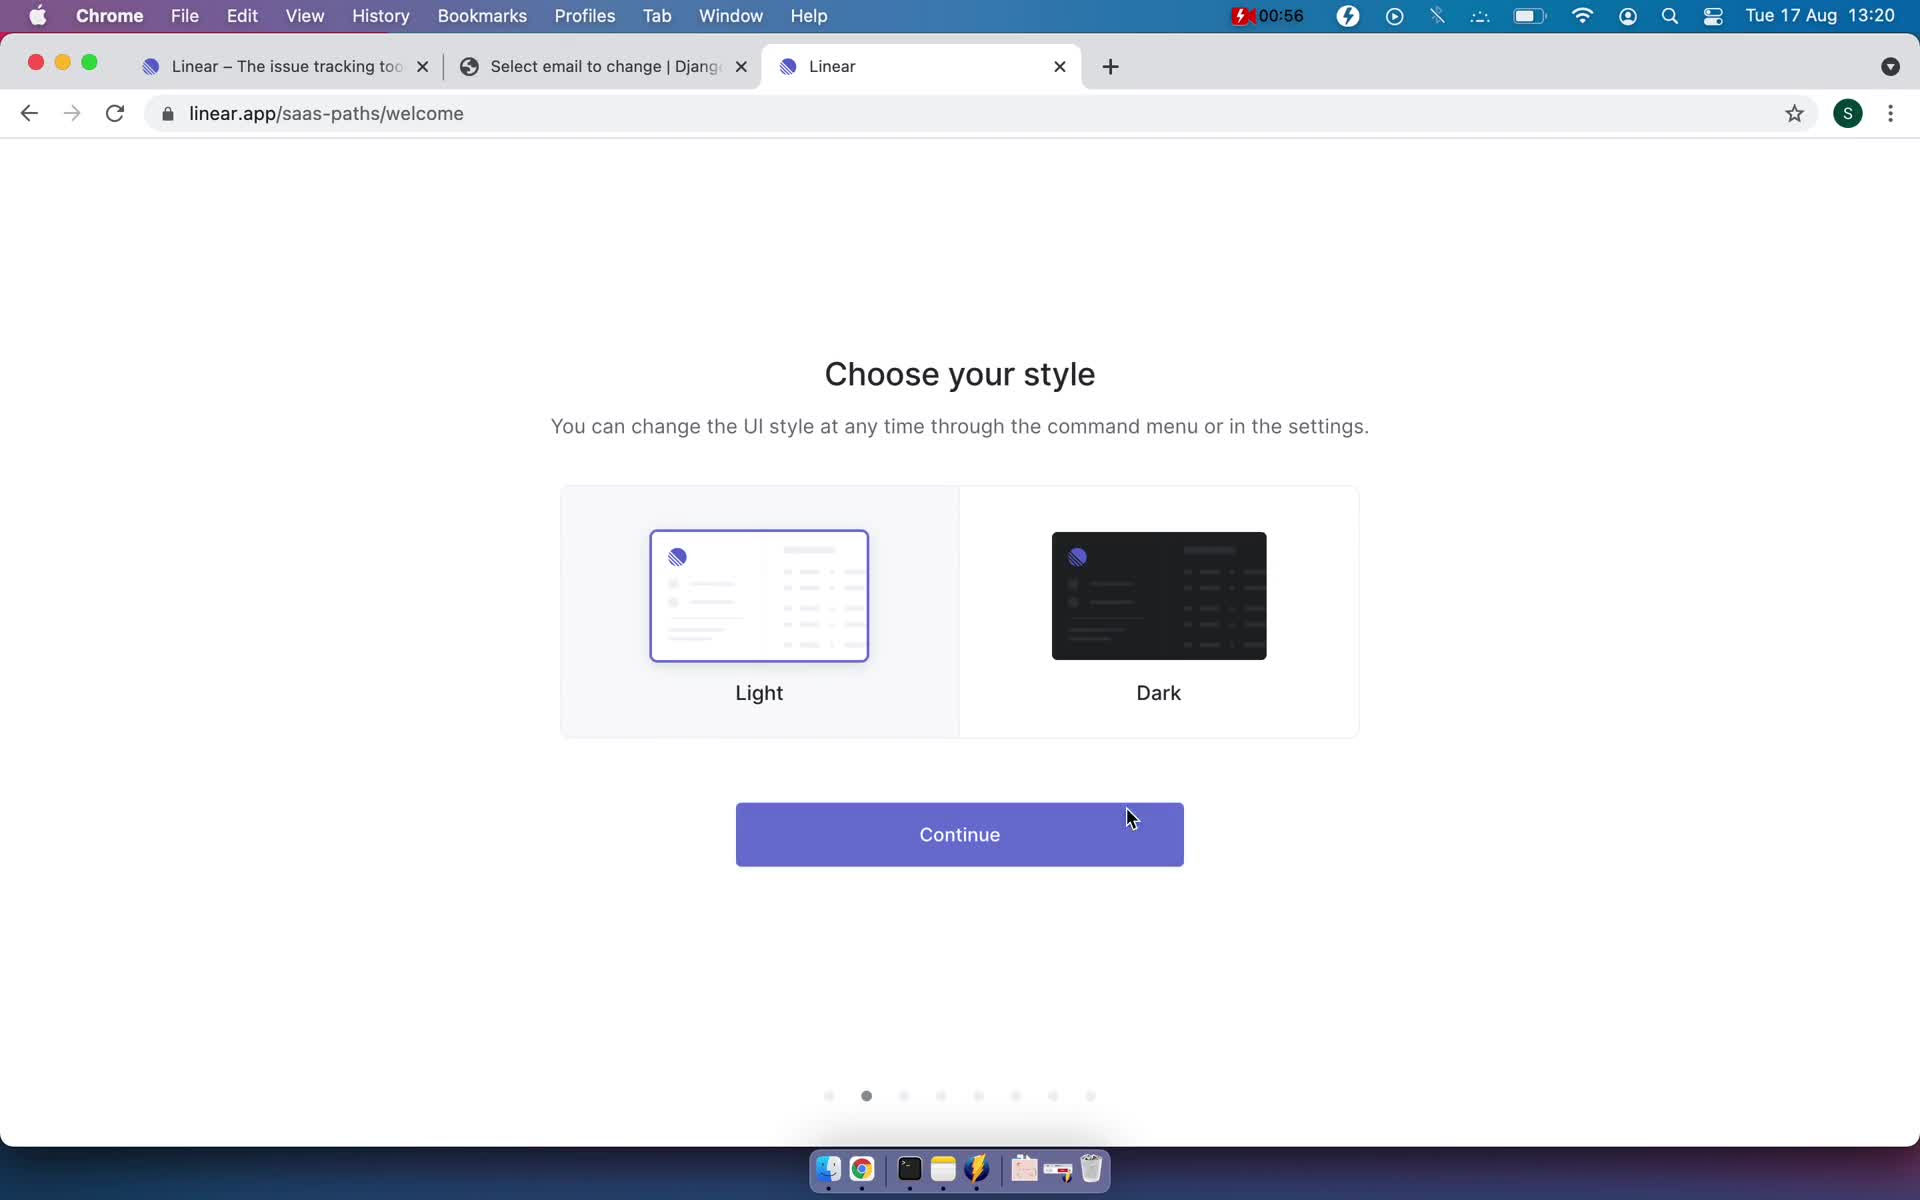
Task: Open the Chrome History menu
Action: pyautogui.click(x=380, y=15)
